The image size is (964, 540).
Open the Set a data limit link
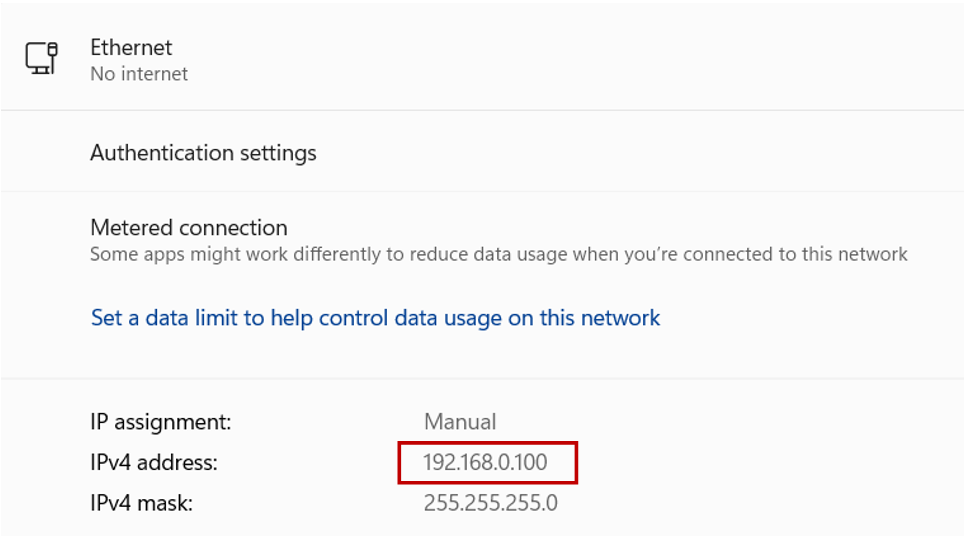pos(375,318)
